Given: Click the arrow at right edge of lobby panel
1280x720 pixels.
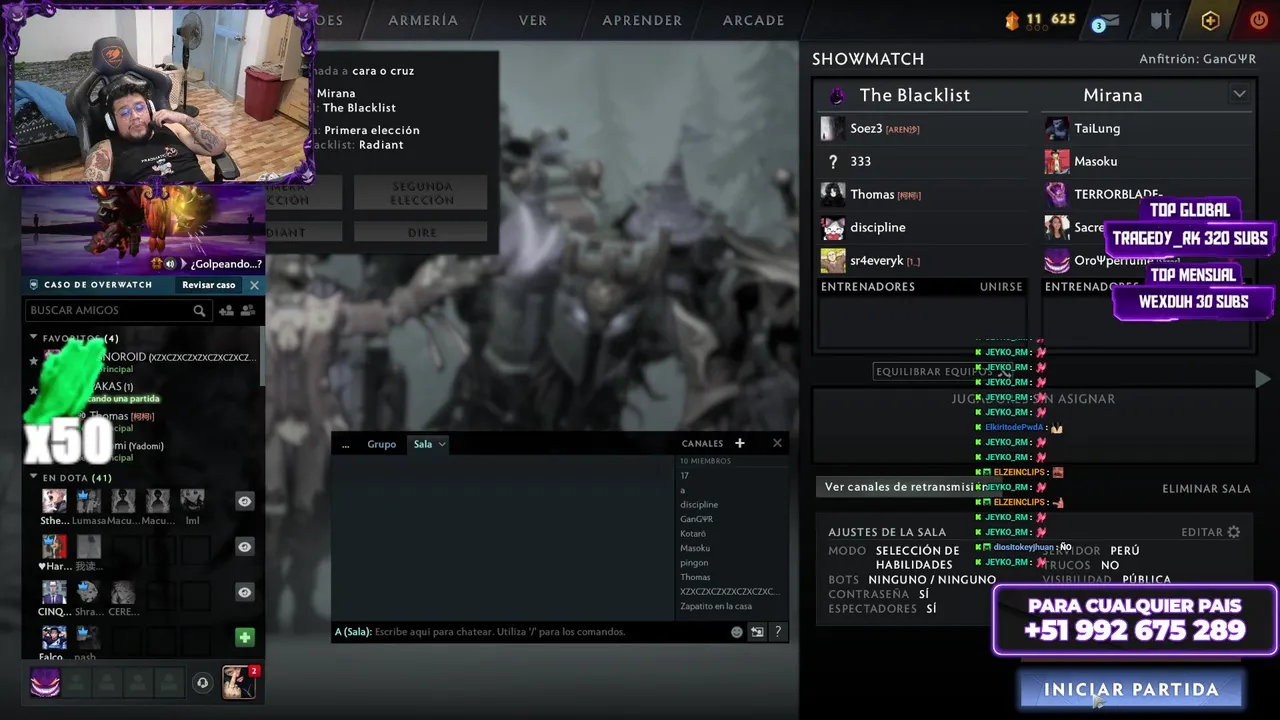Looking at the screenshot, I should (1263, 379).
